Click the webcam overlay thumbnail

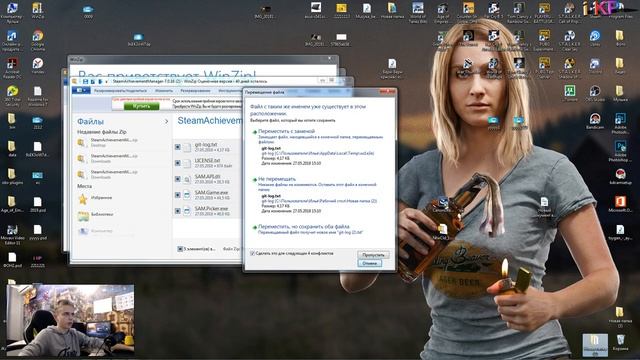(70, 320)
